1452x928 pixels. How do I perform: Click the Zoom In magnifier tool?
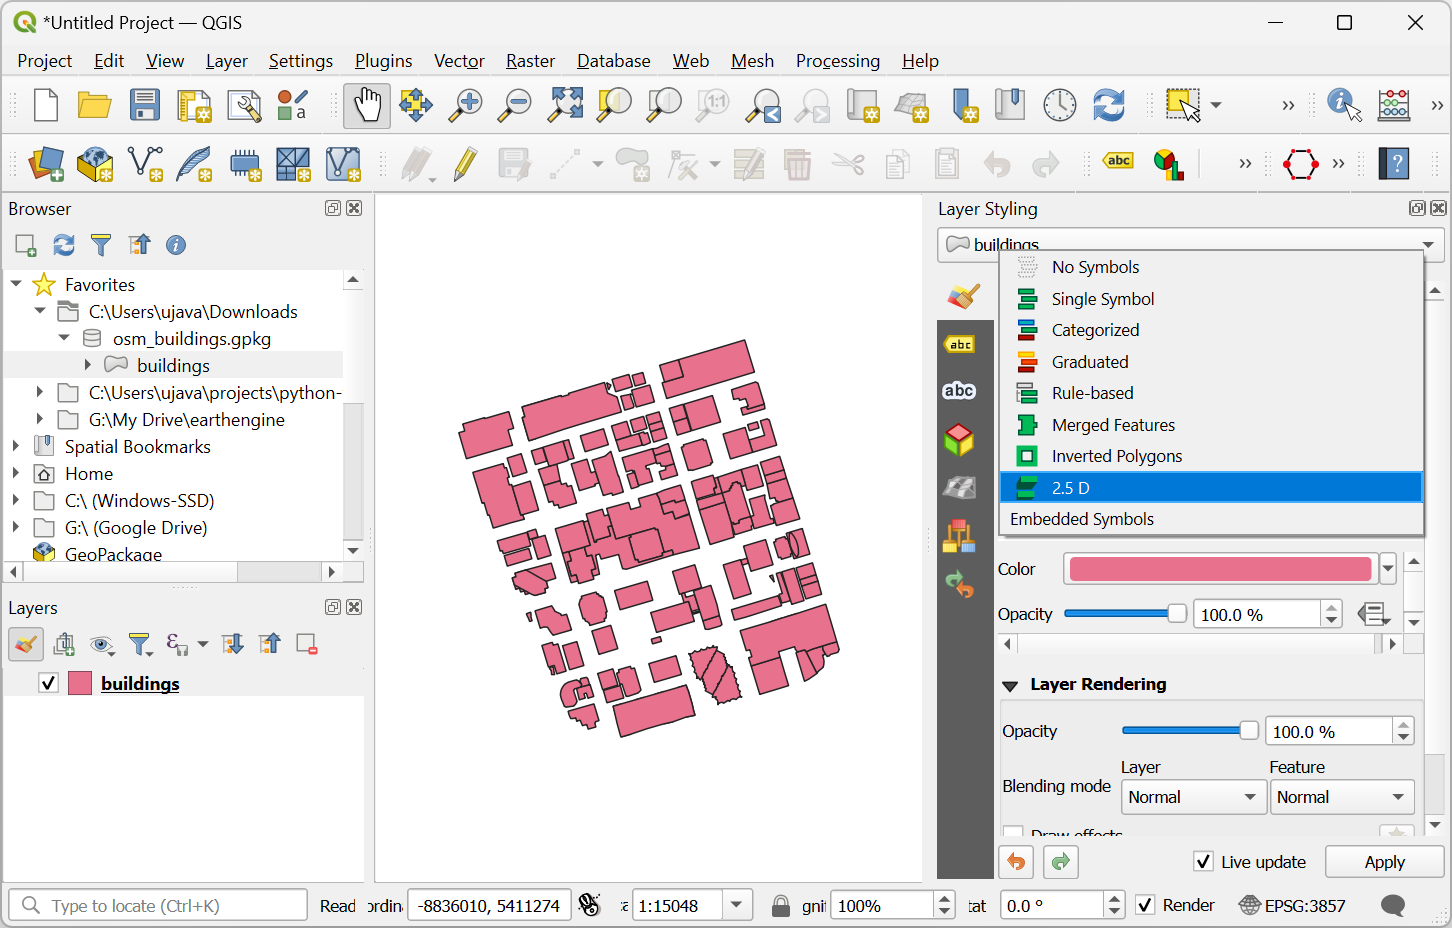click(465, 106)
